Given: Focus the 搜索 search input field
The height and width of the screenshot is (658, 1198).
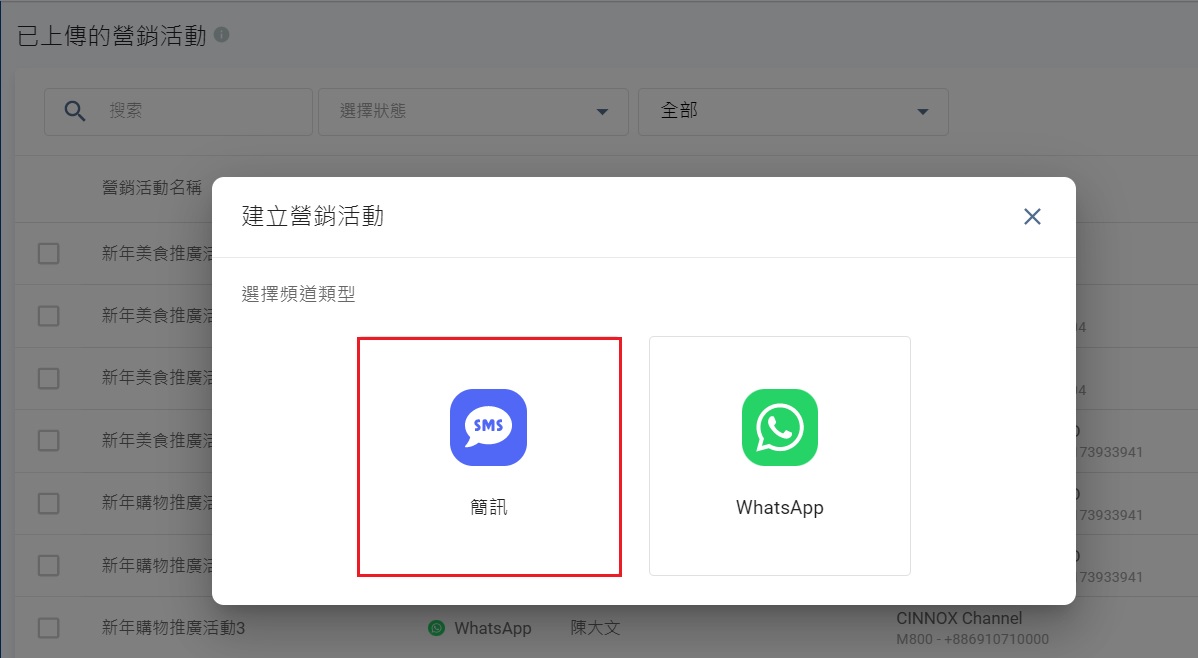Looking at the screenshot, I should coord(178,112).
